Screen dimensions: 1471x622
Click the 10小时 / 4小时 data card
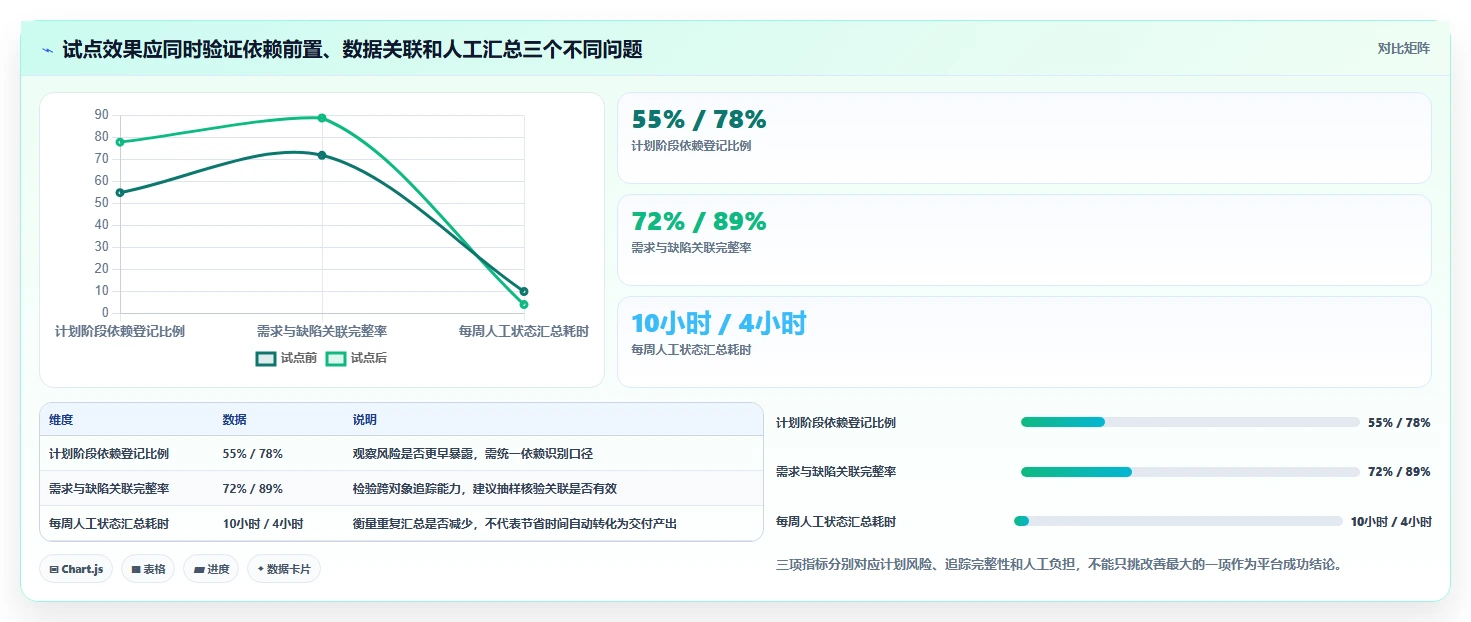(1024, 342)
